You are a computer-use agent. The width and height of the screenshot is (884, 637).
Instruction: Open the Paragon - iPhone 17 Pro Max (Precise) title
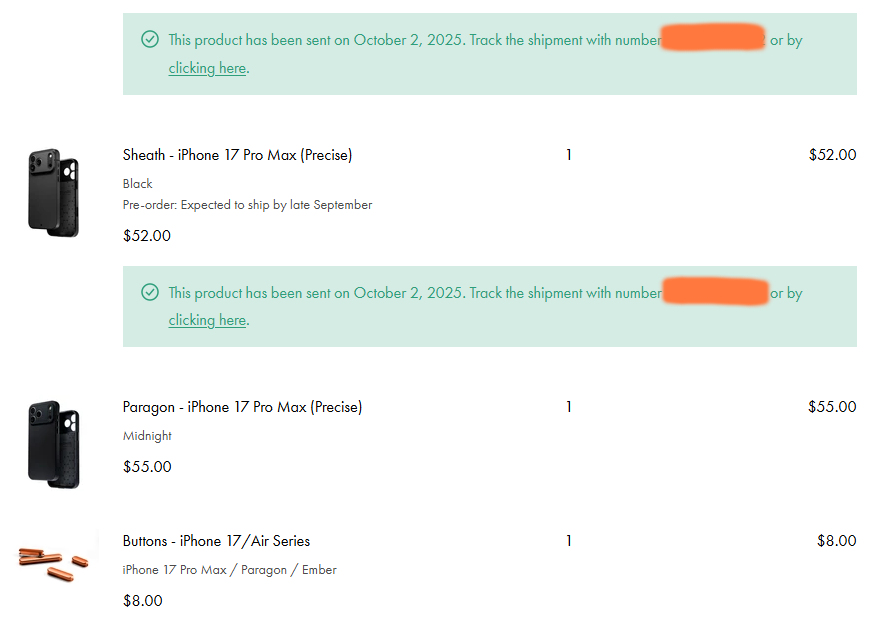(242, 407)
